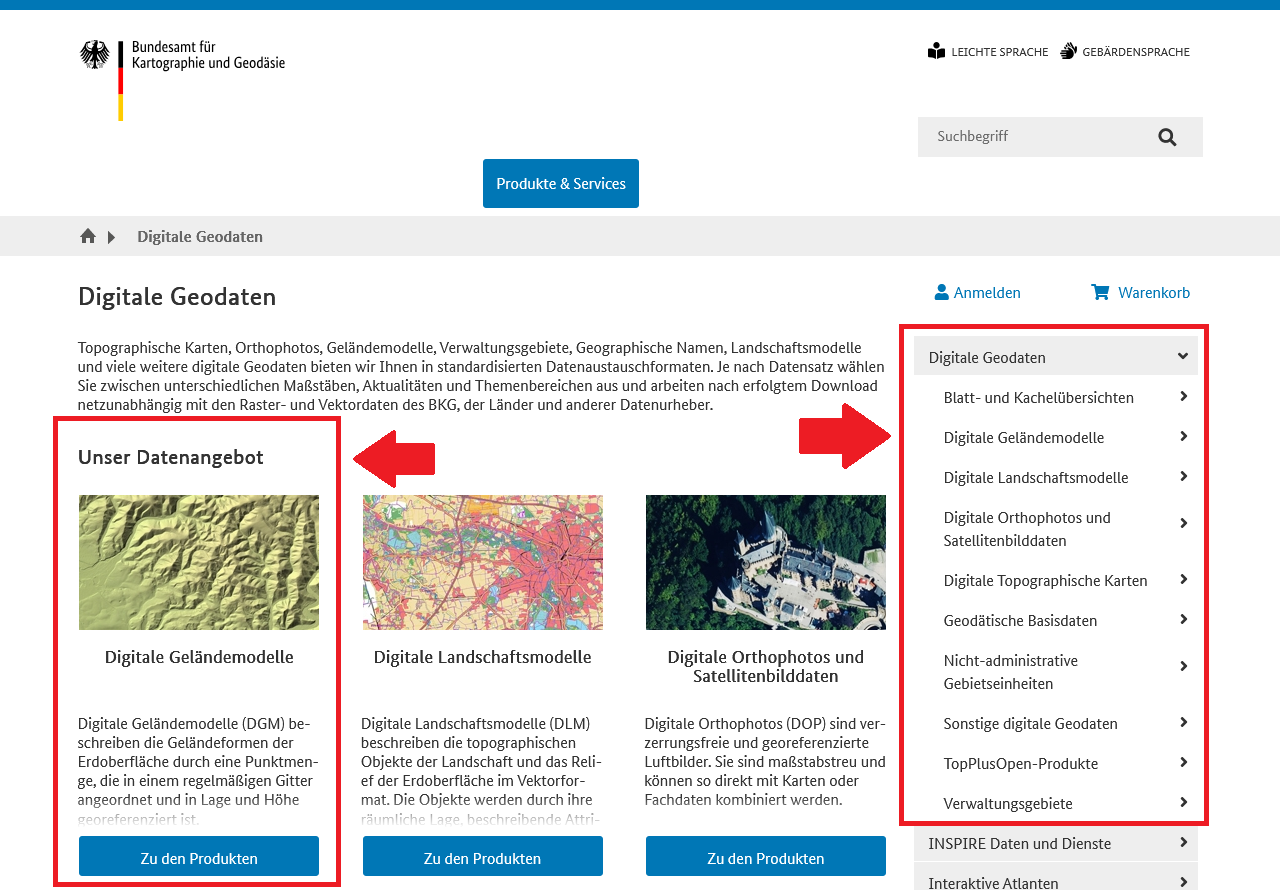This screenshot has height=890, width=1280.
Task: Expand Sonstige digitale Geodaten chevron
Action: [x=1183, y=722]
